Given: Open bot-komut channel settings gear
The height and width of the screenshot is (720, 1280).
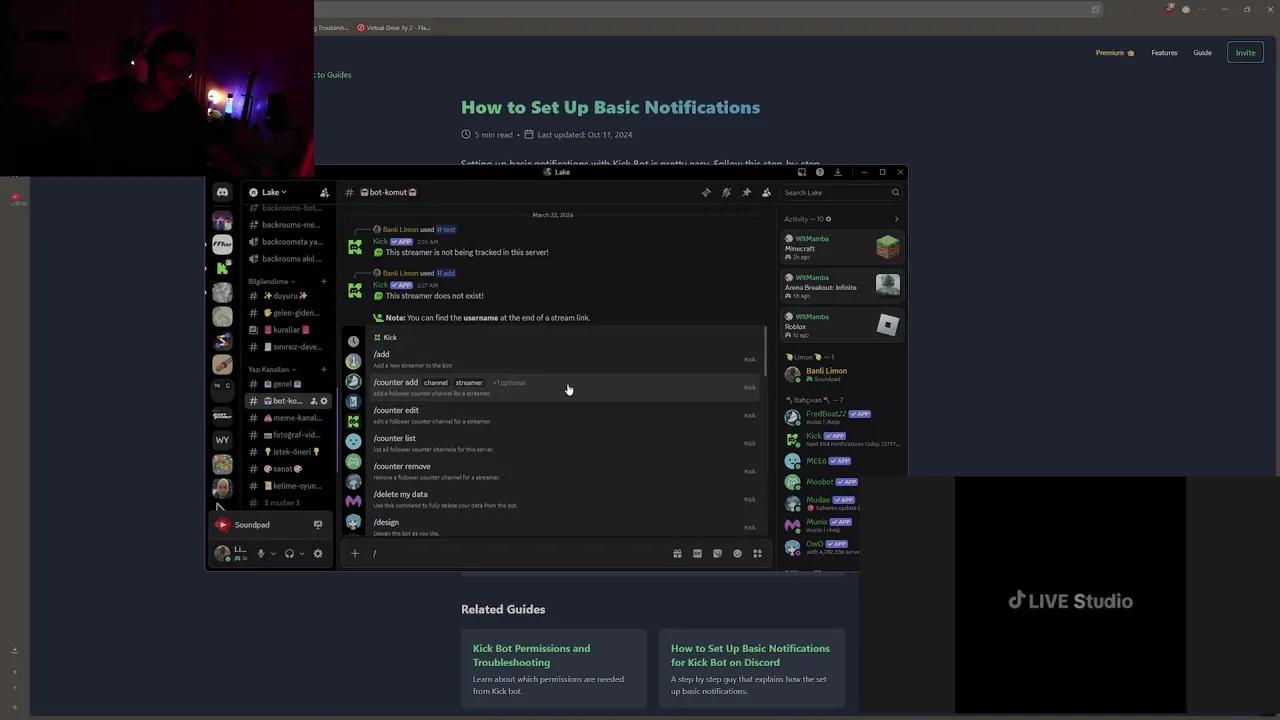Looking at the screenshot, I should click(323, 401).
